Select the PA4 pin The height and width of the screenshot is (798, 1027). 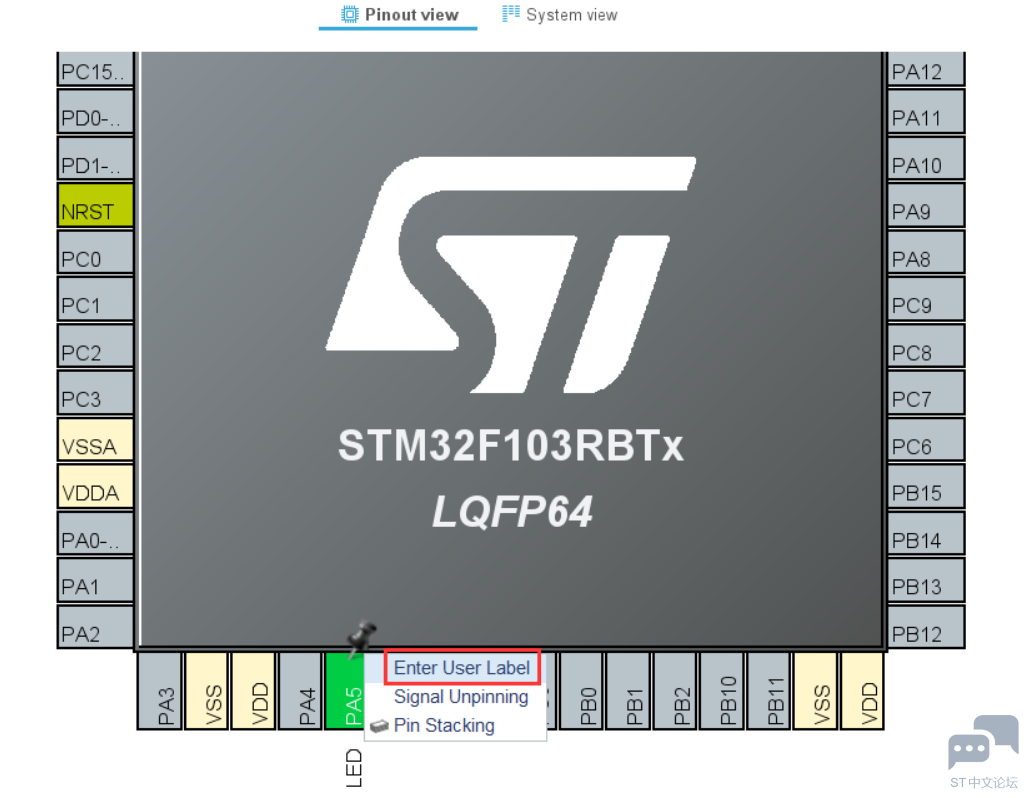(301, 692)
